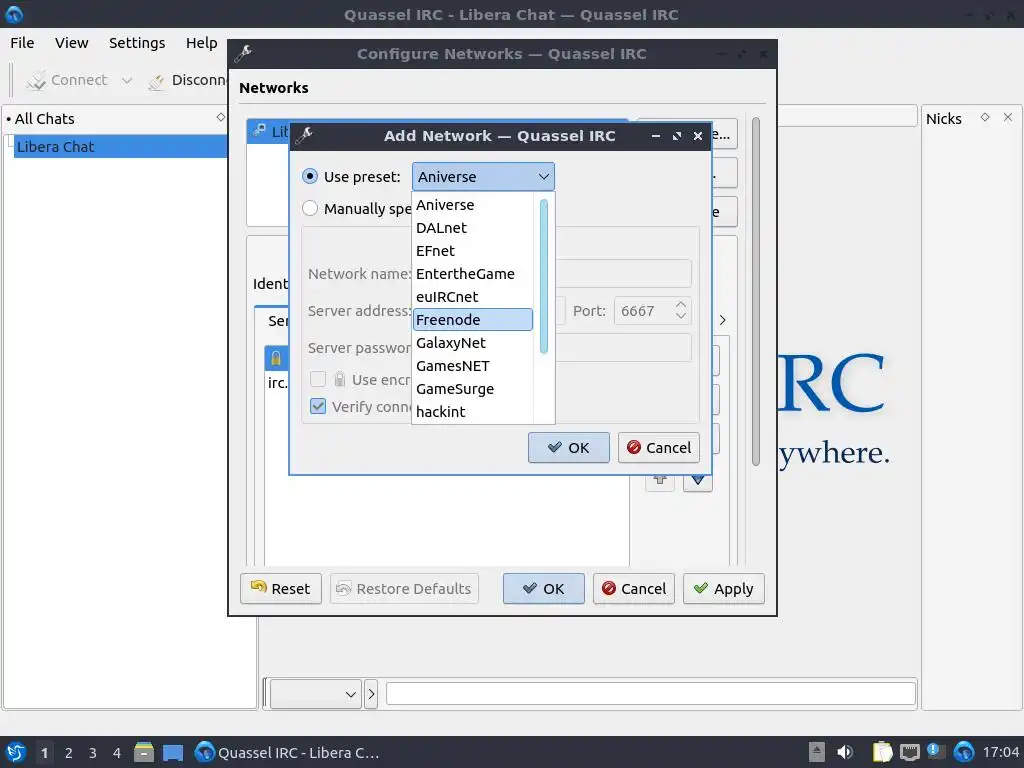
Task: Open the Aniverse preset combo box
Action: pos(483,177)
